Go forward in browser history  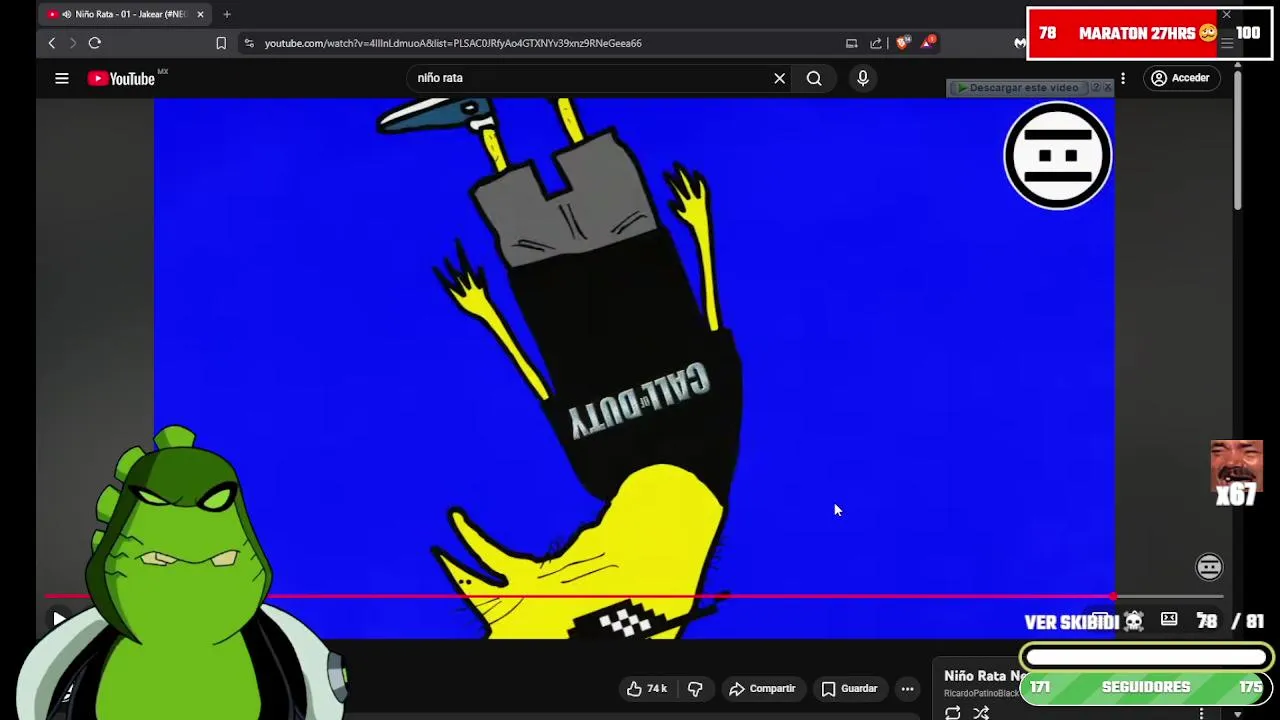pos(72,43)
